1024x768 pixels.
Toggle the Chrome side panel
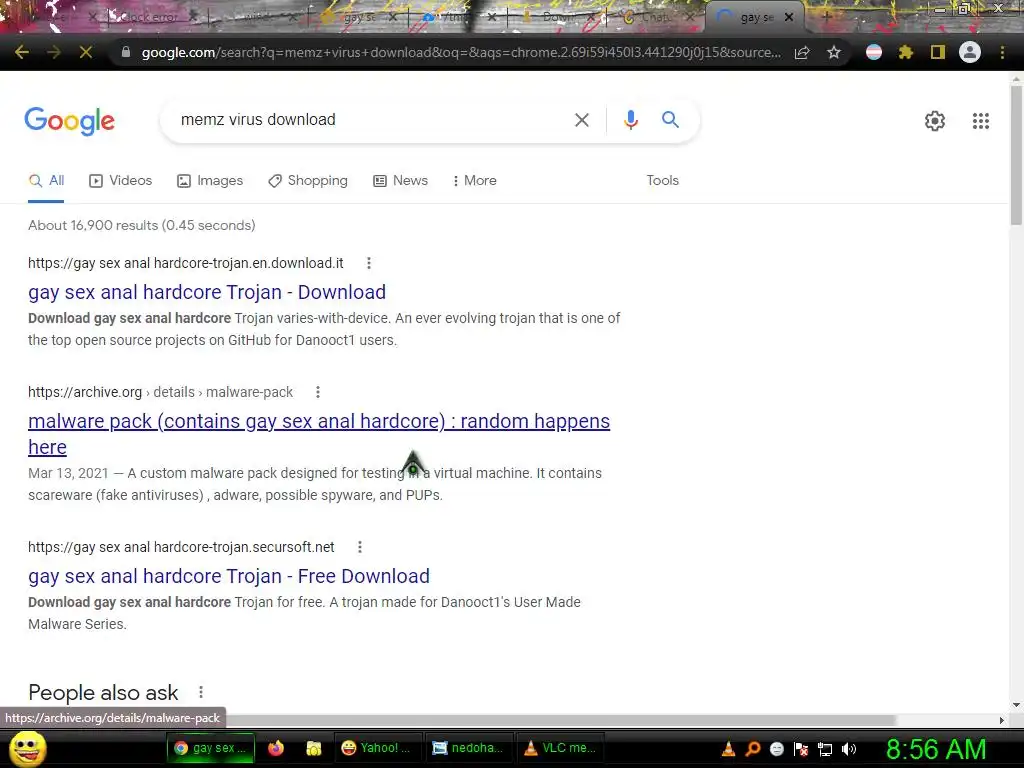coord(938,52)
